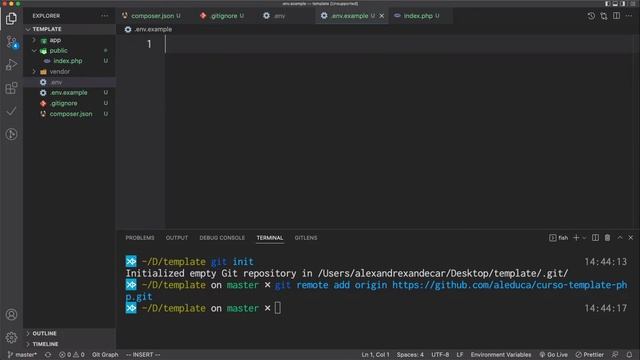Image resolution: width=640 pixels, height=360 pixels.
Task: Switch to .env editor tab
Action: pyautogui.click(x=279, y=16)
